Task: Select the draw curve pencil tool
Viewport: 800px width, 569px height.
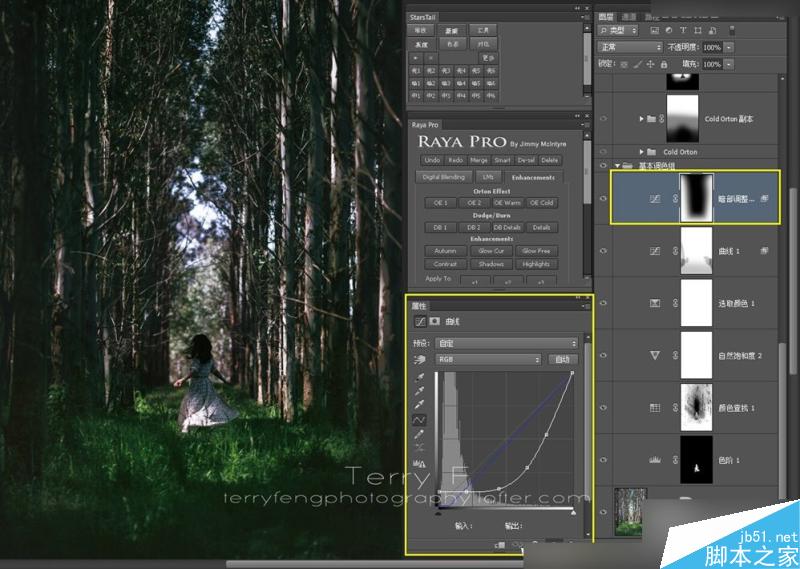Action: tap(419, 434)
